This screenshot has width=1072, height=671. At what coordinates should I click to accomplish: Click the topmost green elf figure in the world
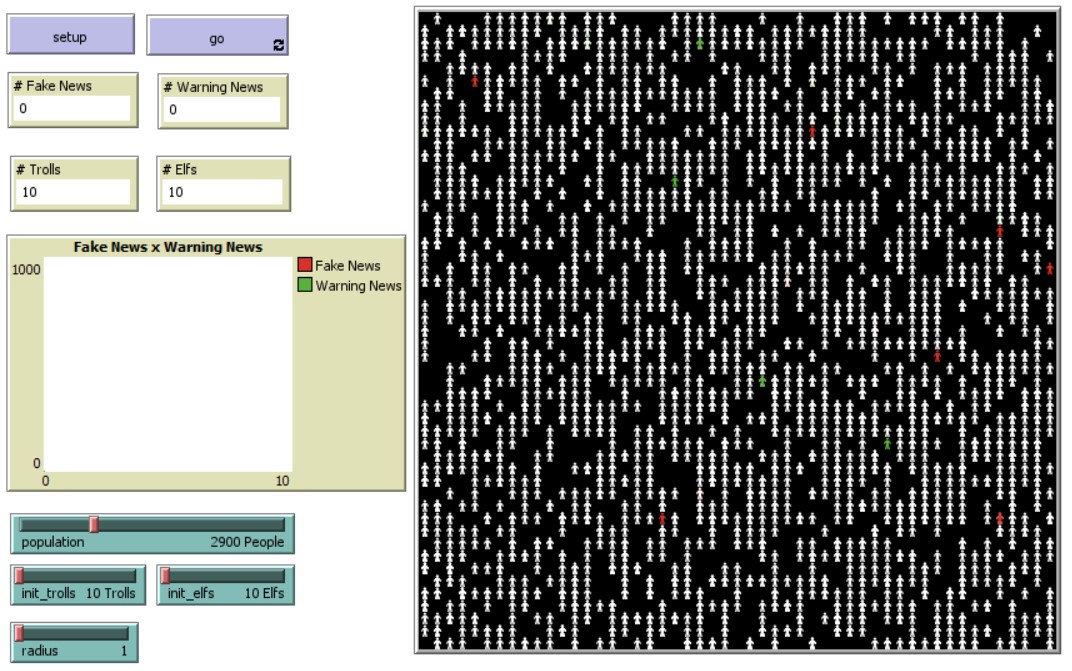(x=700, y=44)
